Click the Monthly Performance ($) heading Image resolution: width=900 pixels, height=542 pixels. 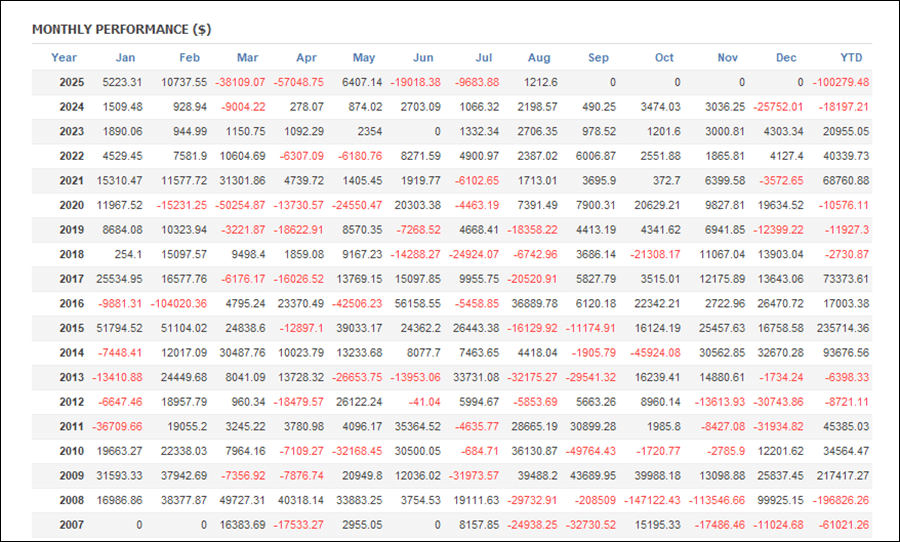coord(121,29)
